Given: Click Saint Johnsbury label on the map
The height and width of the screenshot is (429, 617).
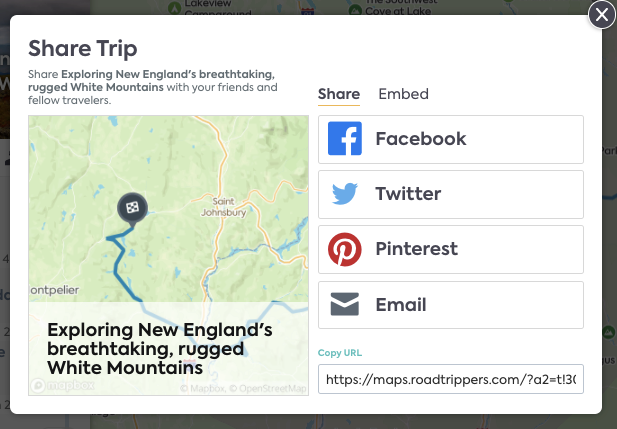Looking at the screenshot, I should pyautogui.click(x=224, y=207).
